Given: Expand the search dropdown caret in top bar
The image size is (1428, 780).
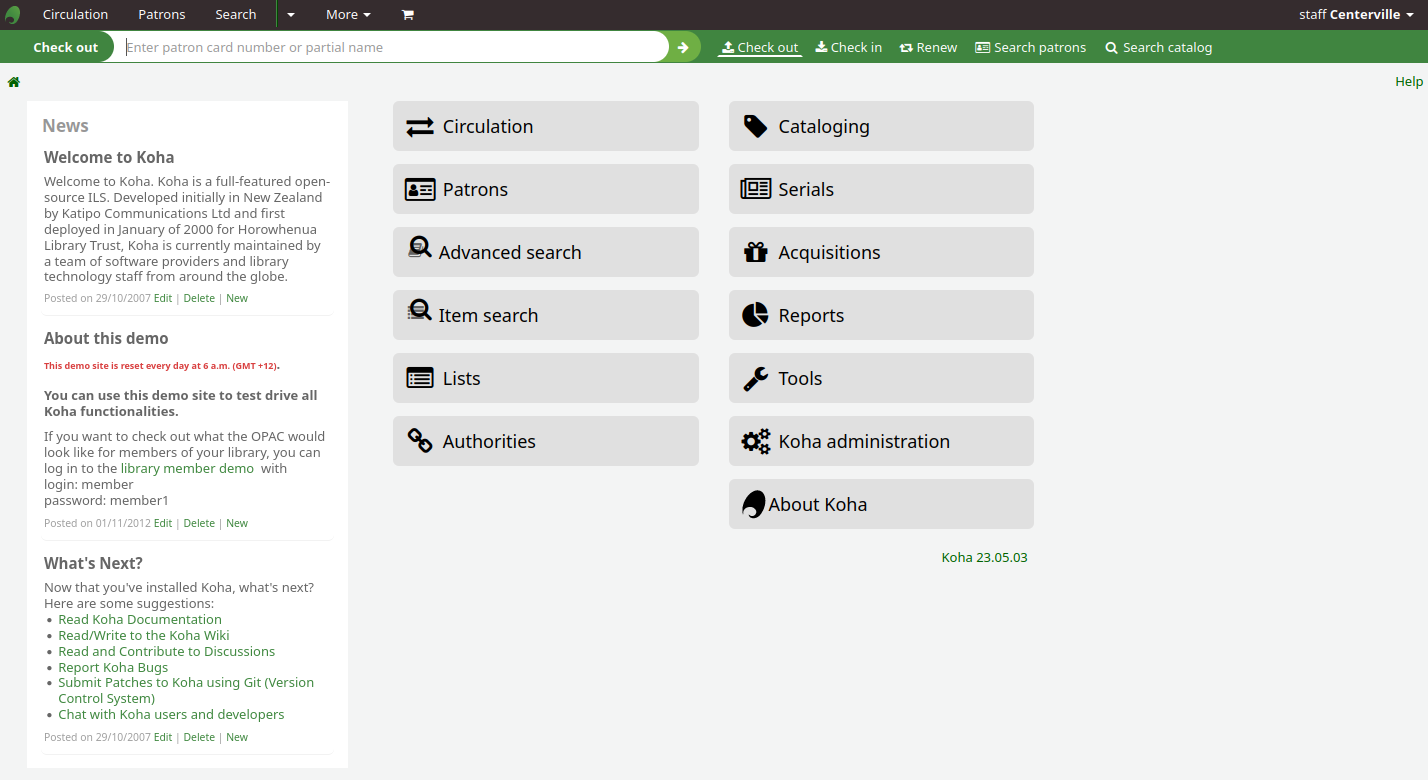Looking at the screenshot, I should click(290, 15).
